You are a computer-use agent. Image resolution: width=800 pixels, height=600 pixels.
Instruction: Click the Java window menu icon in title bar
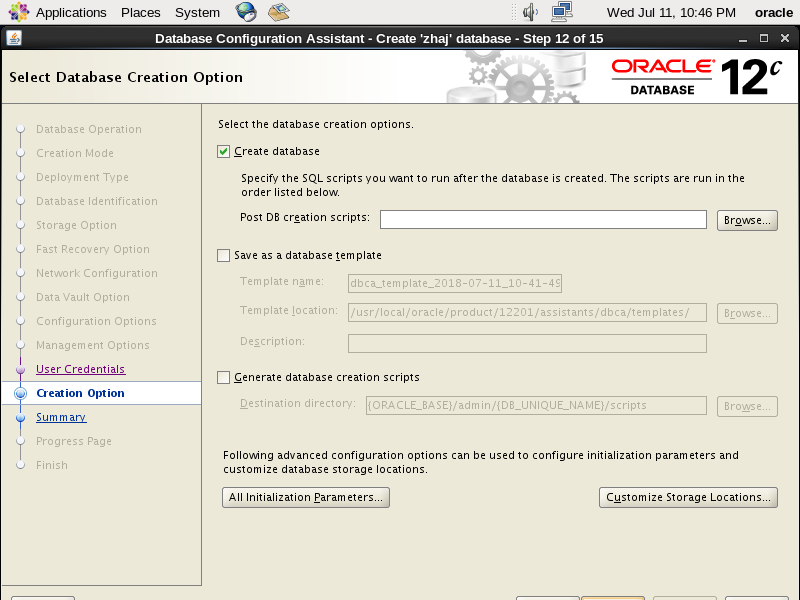(14, 38)
